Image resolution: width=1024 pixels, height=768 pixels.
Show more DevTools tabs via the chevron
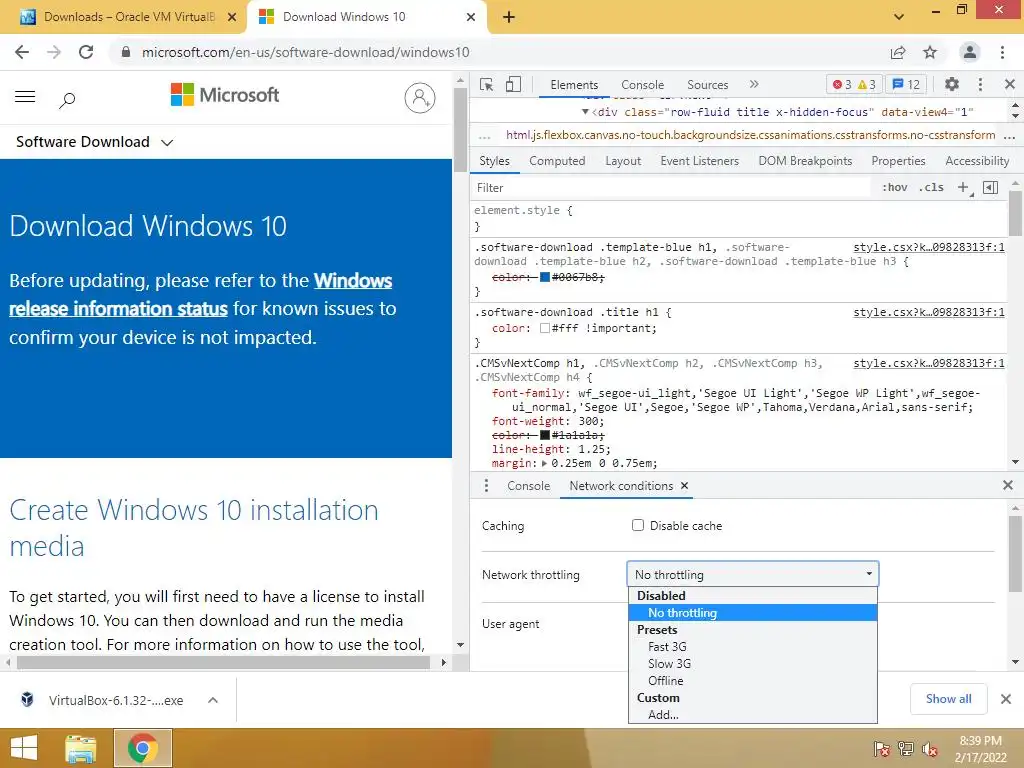pyautogui.click(x=754, y=84)
